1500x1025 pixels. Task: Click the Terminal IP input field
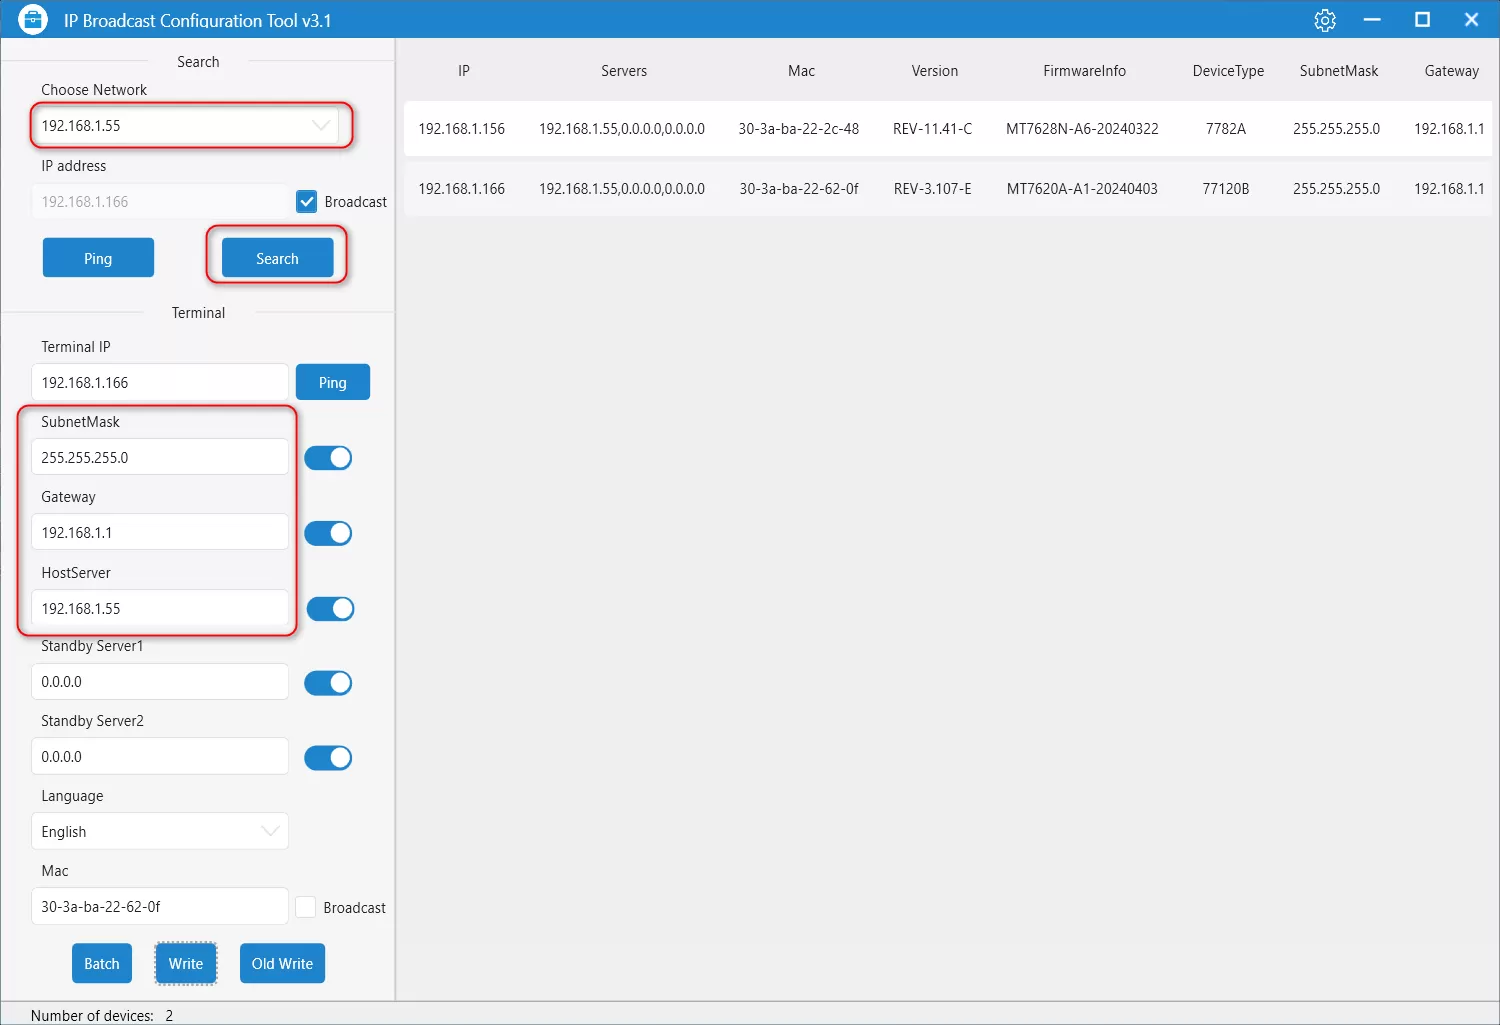[x=160, y=382]
